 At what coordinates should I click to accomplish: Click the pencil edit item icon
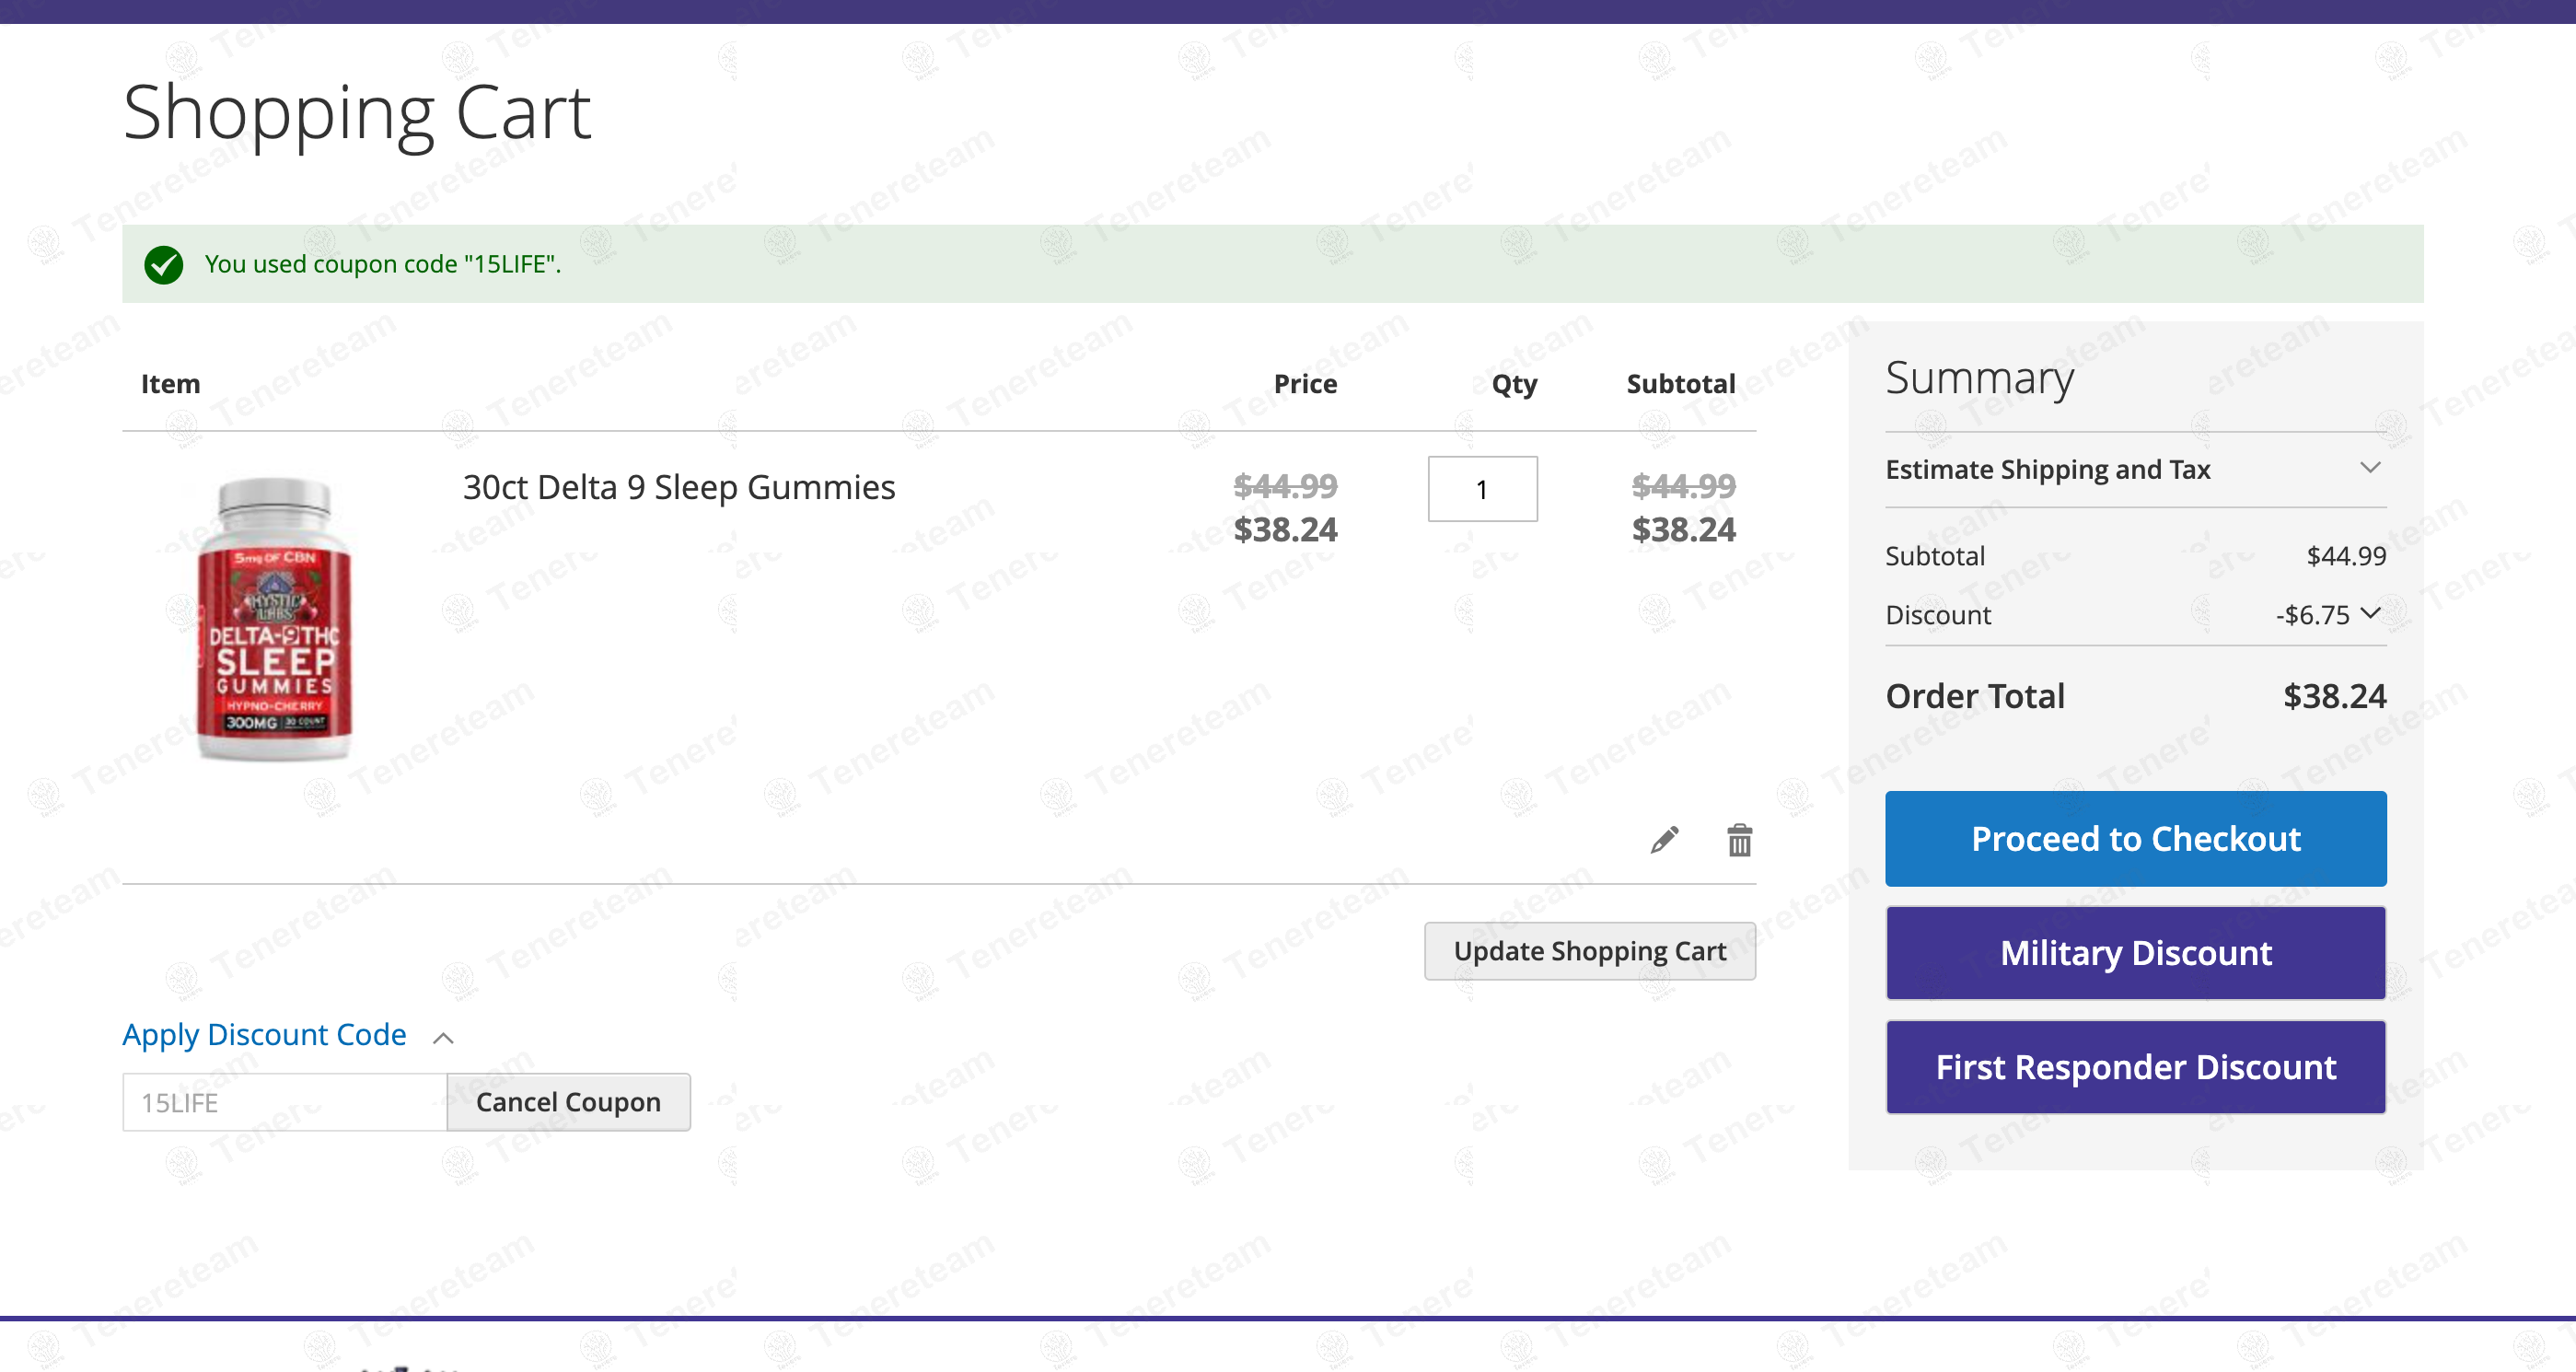click(1664, 840)
